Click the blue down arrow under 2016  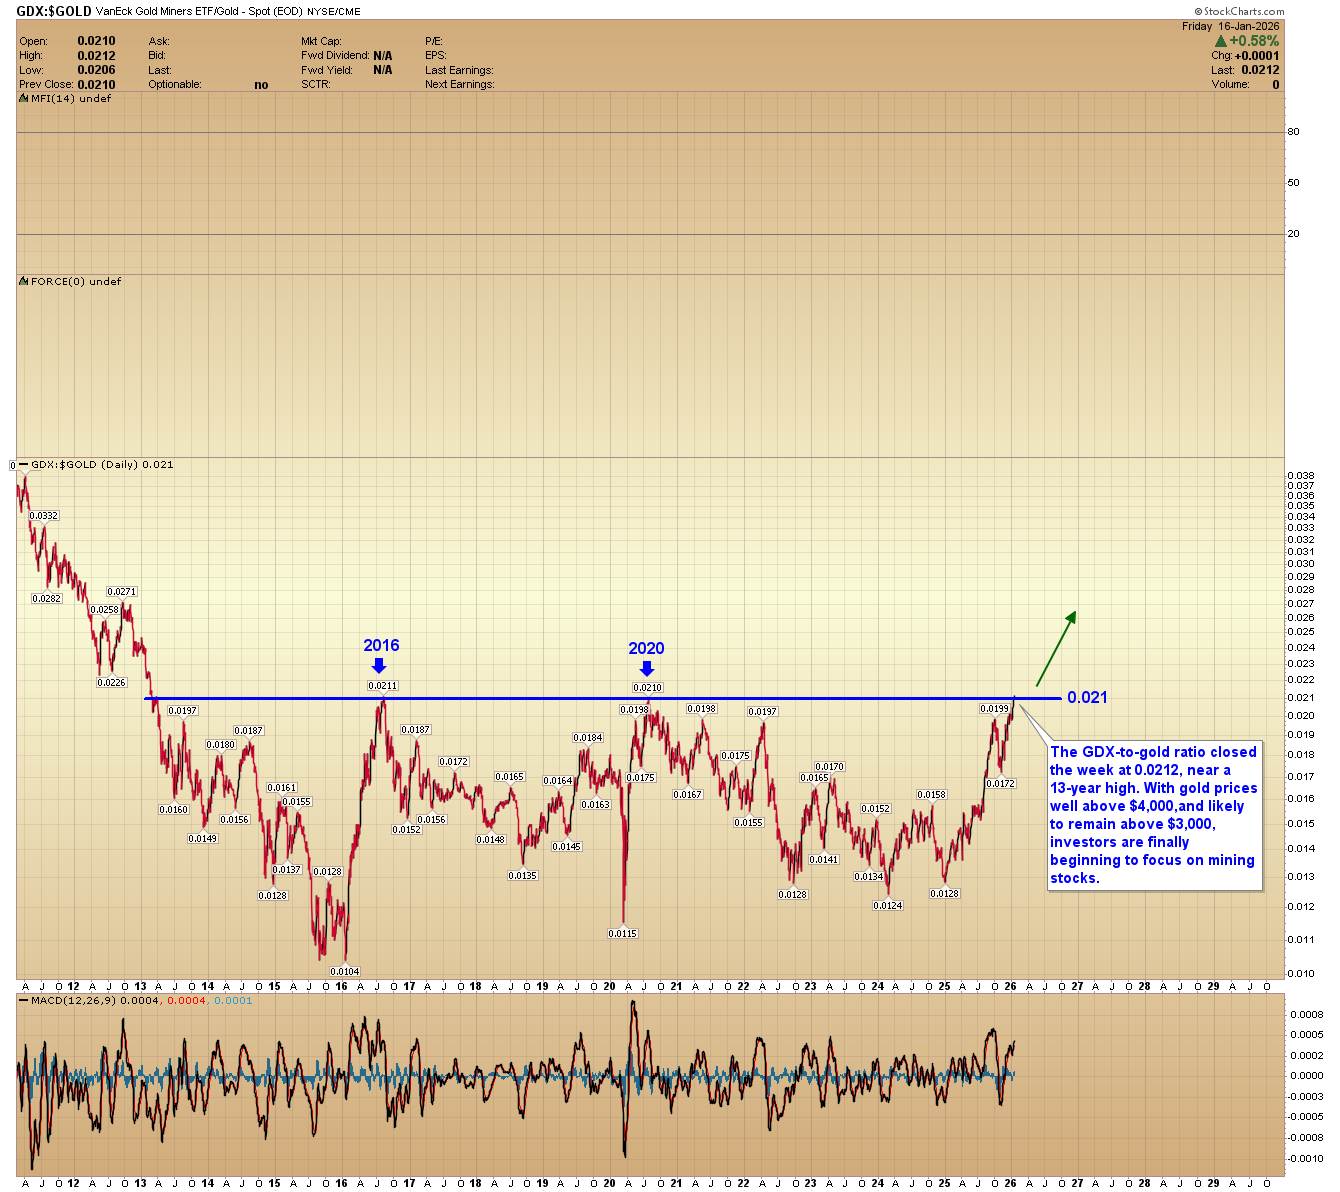click(x=378, y=666)
